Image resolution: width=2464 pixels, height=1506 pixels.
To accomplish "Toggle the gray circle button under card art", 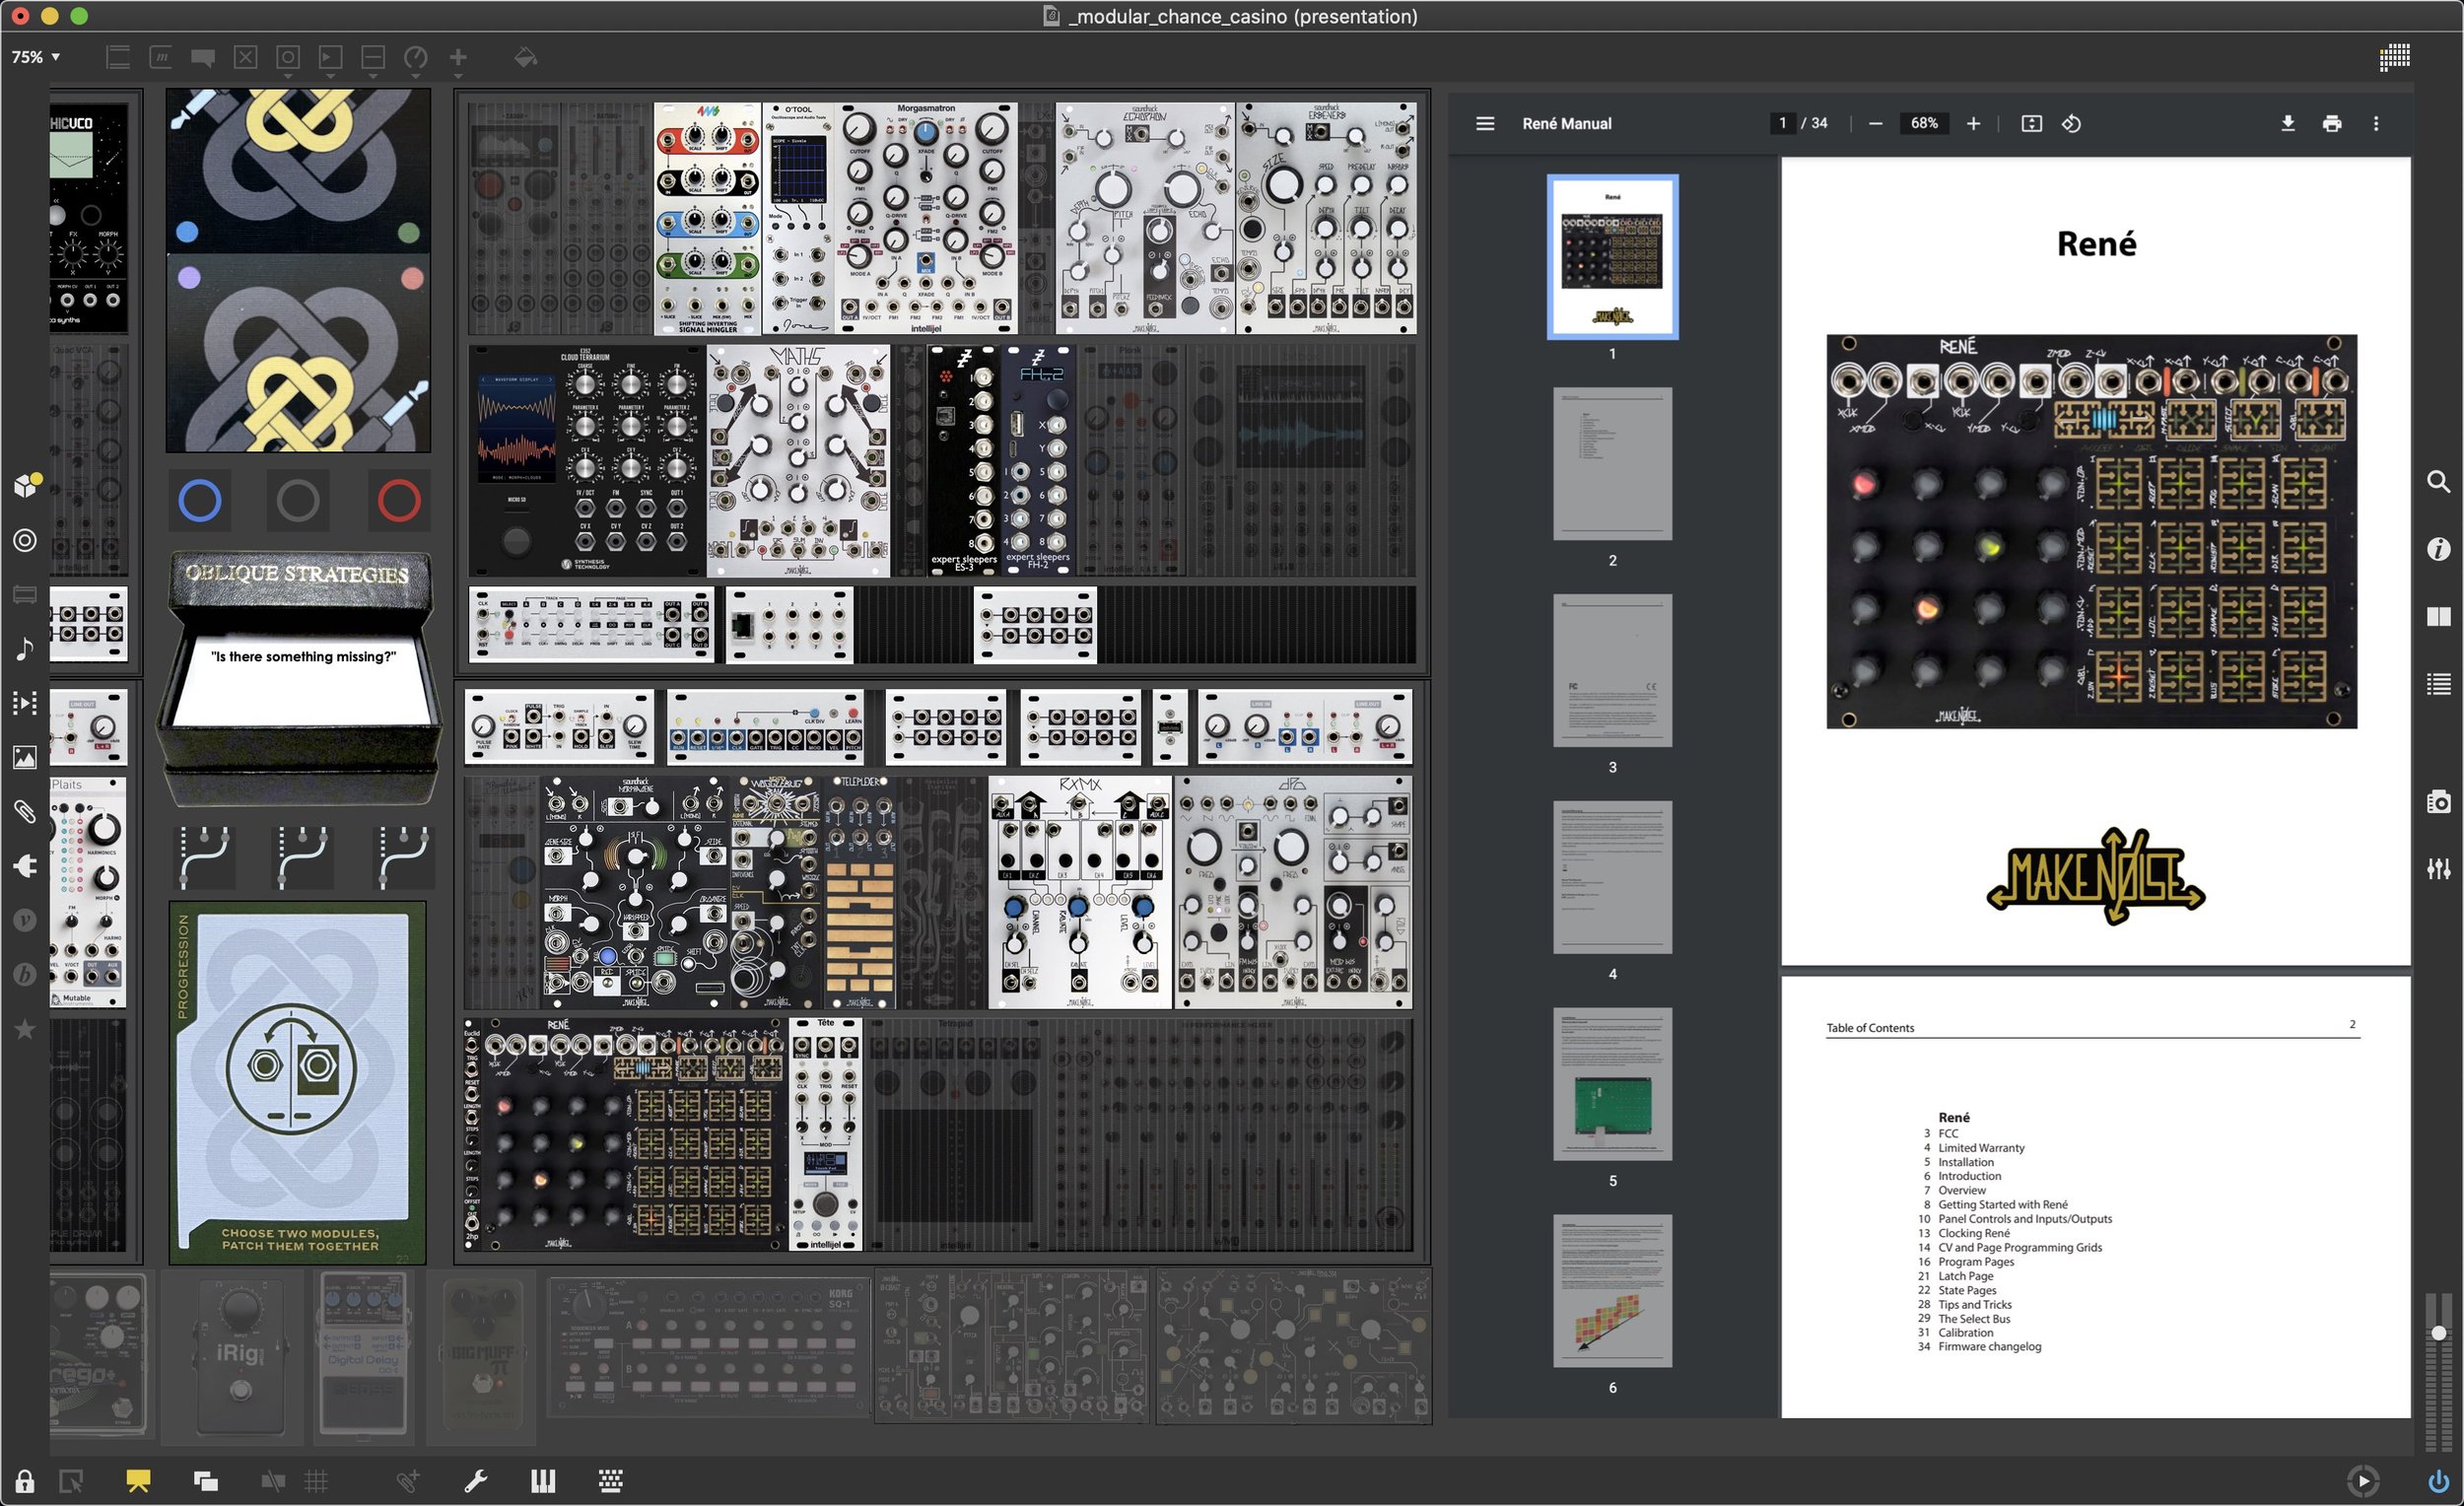I will 298,500.
